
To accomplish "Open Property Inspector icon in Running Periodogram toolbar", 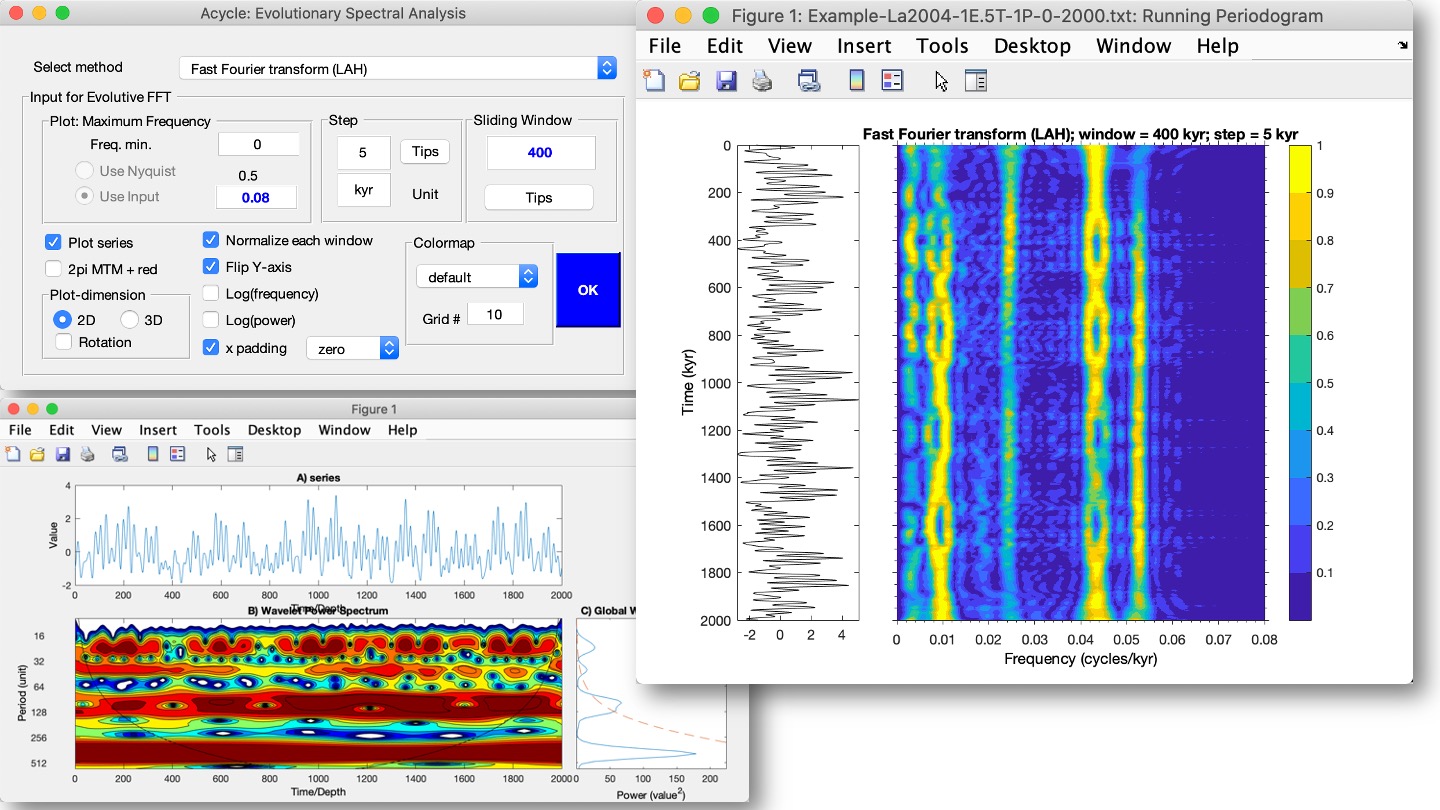I will (x=975, y=81).
